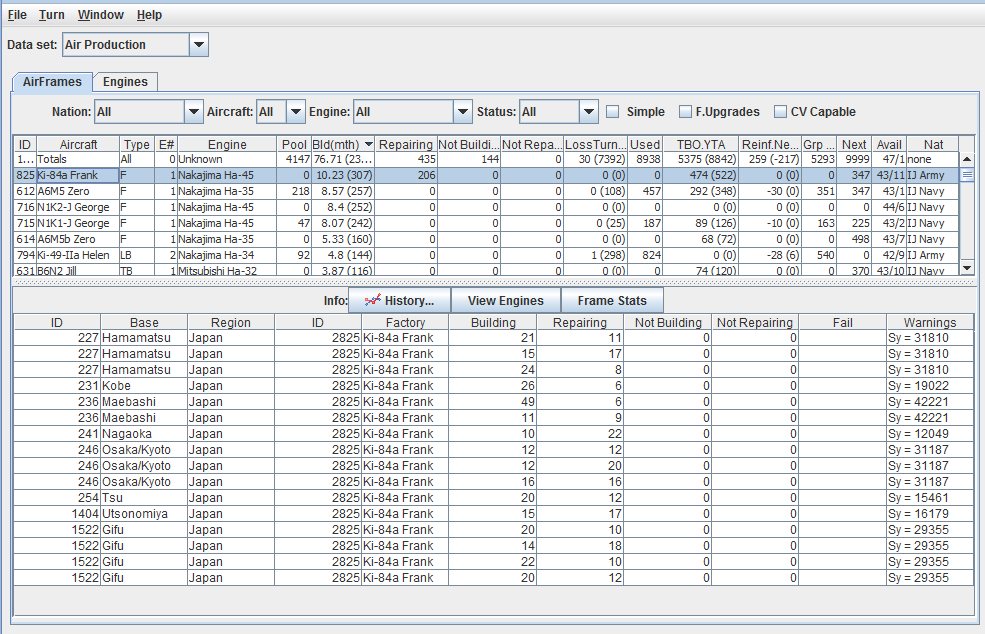Expand the Engine filter dropdown
Image resolution: width=985 pixels, height=634 pixels.
[463, 112]
